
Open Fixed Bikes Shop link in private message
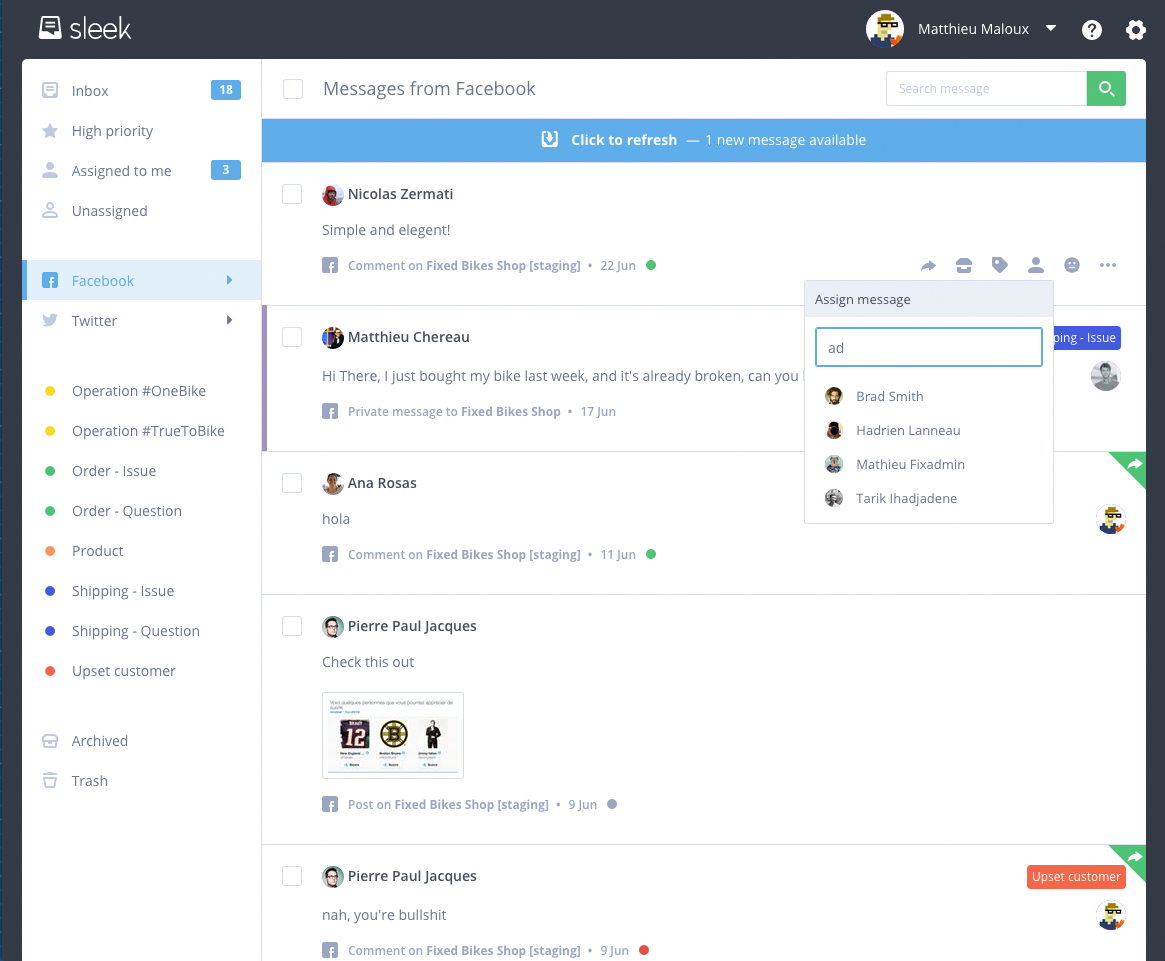510,412
